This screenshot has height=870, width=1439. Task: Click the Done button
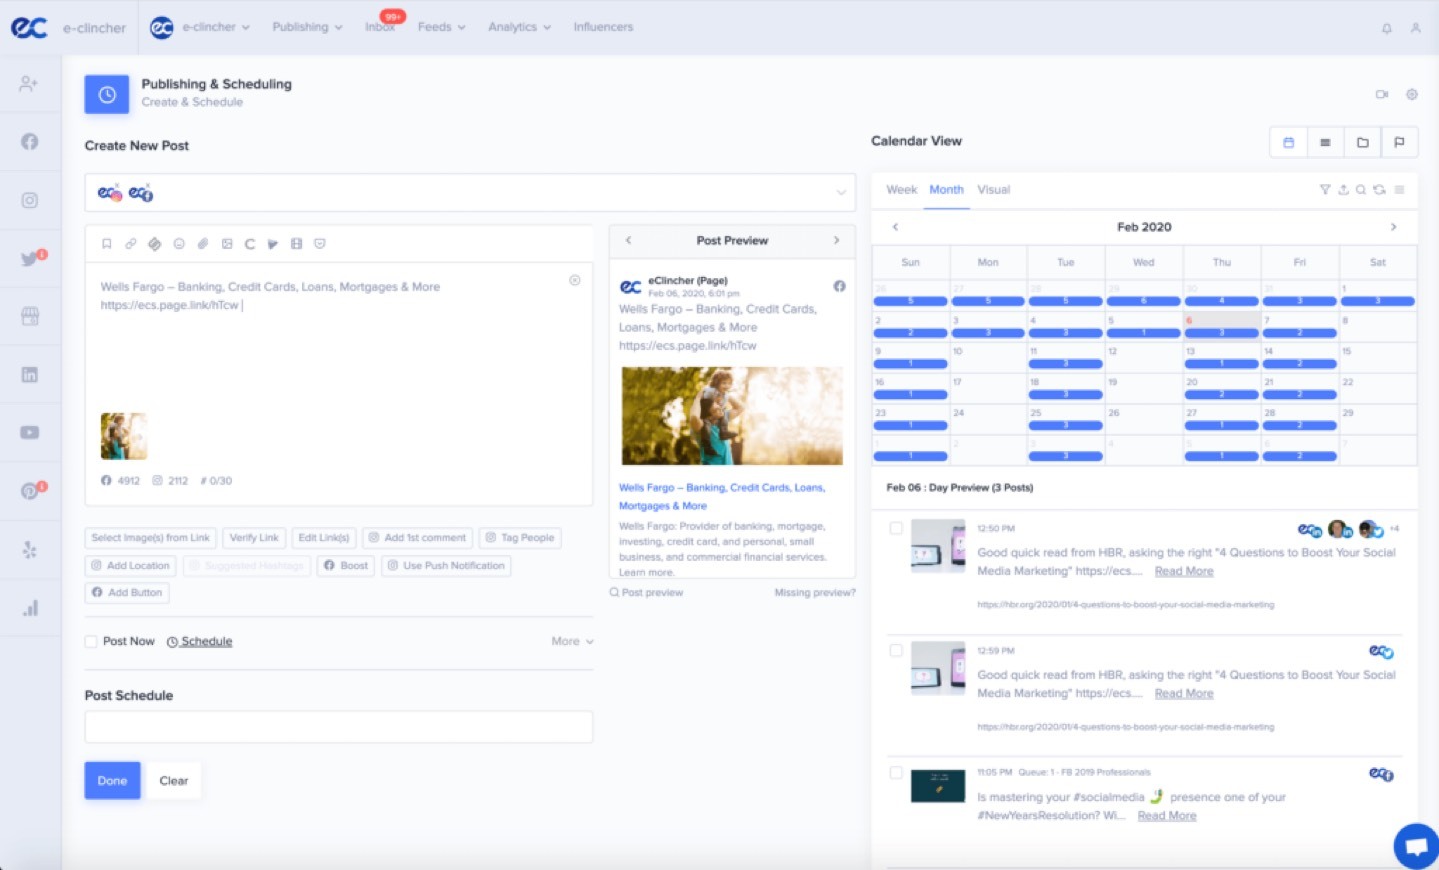point(112,781)
